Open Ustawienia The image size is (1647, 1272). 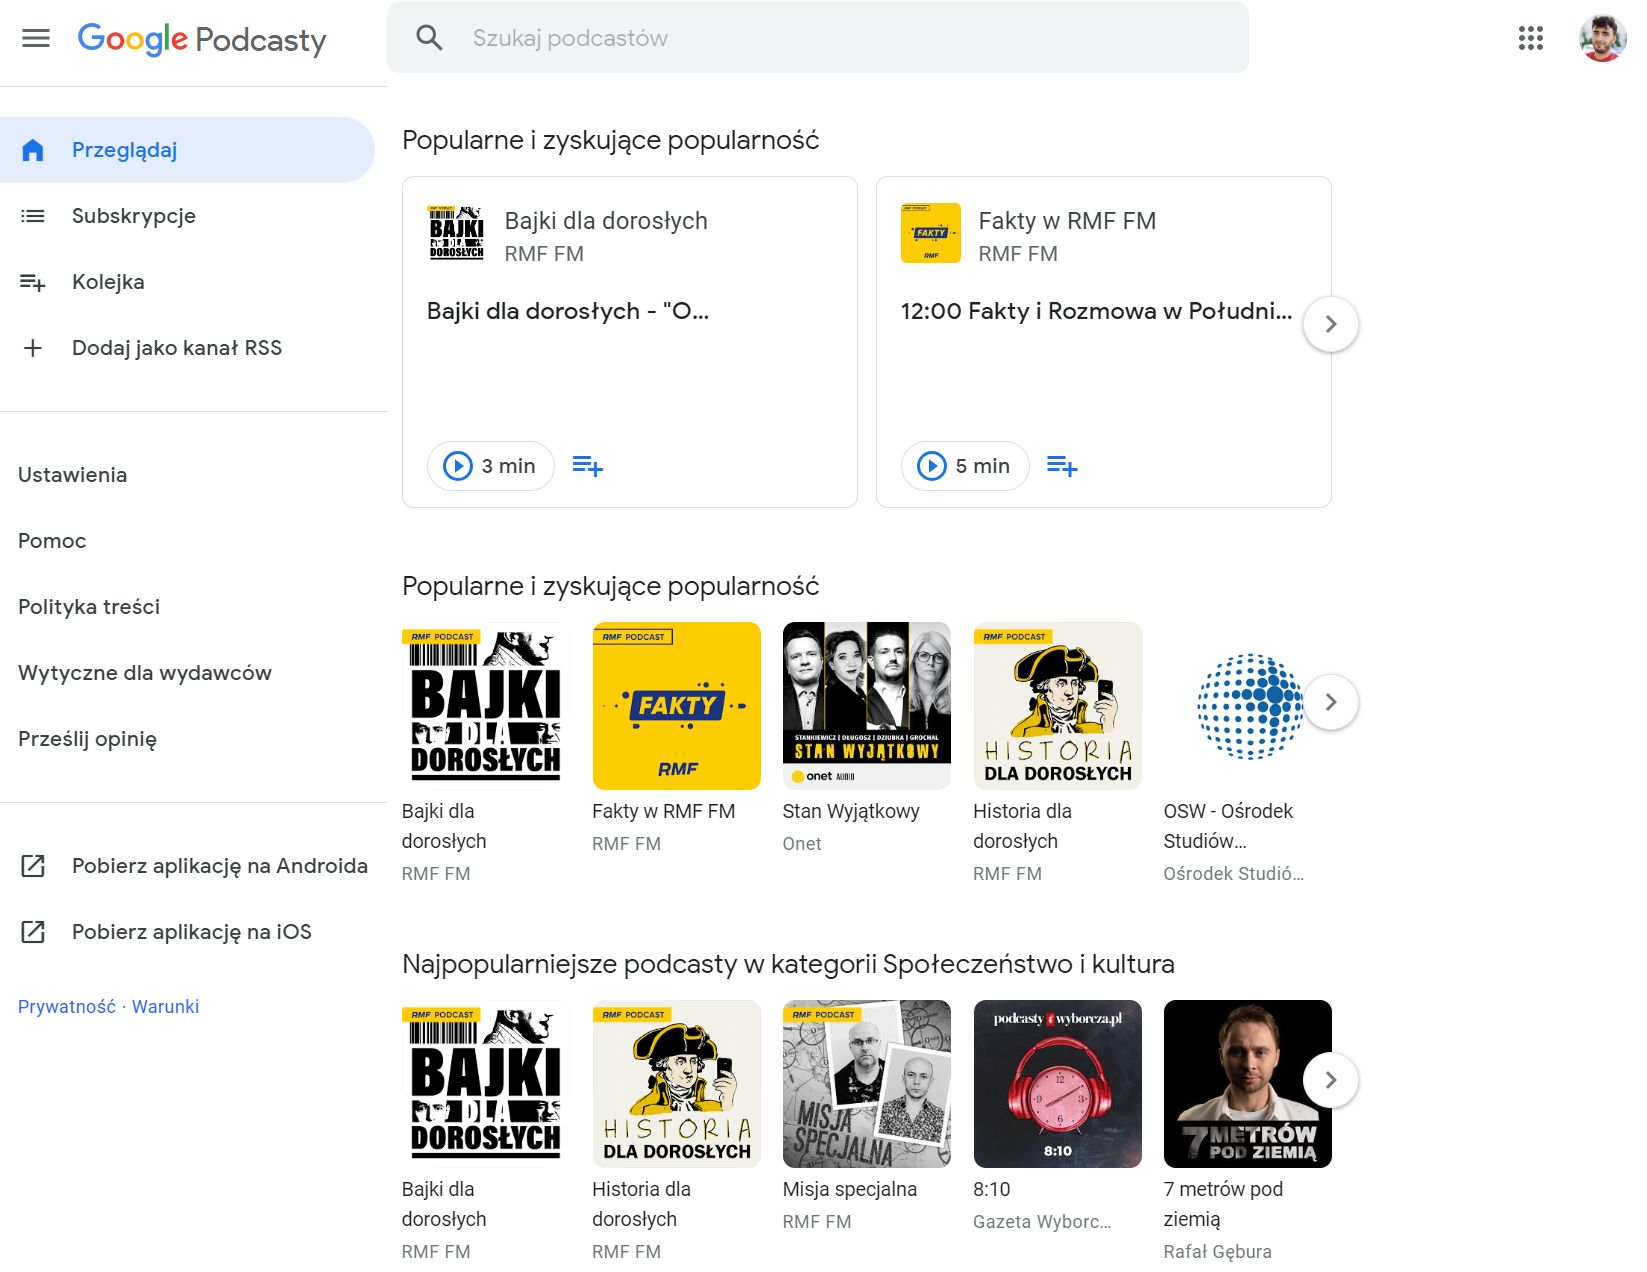pyautogui.click(x=72, y=475)
